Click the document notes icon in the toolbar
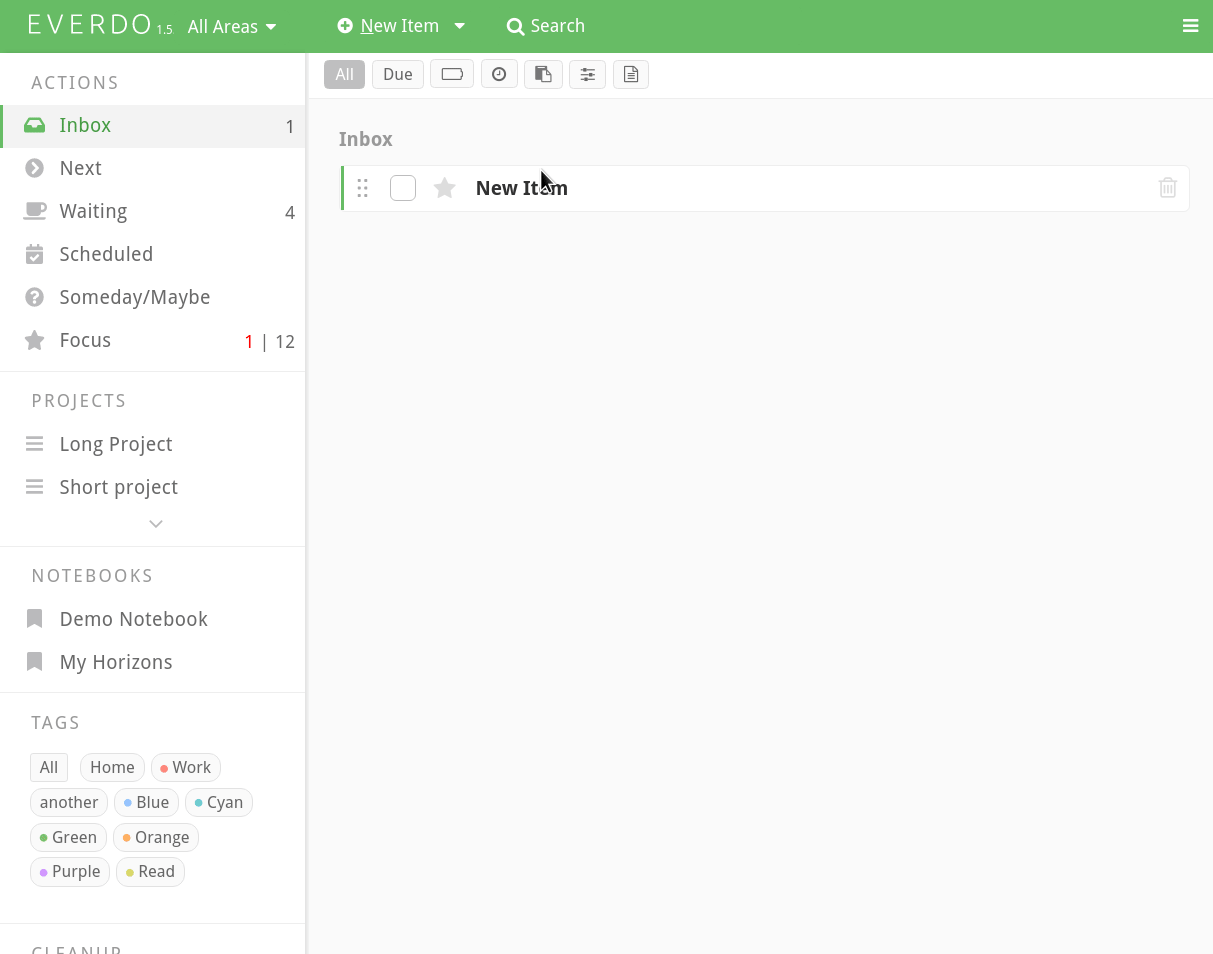Viewport: 1213px width, 954px height. pyautogui.click(x=631, y=74)
